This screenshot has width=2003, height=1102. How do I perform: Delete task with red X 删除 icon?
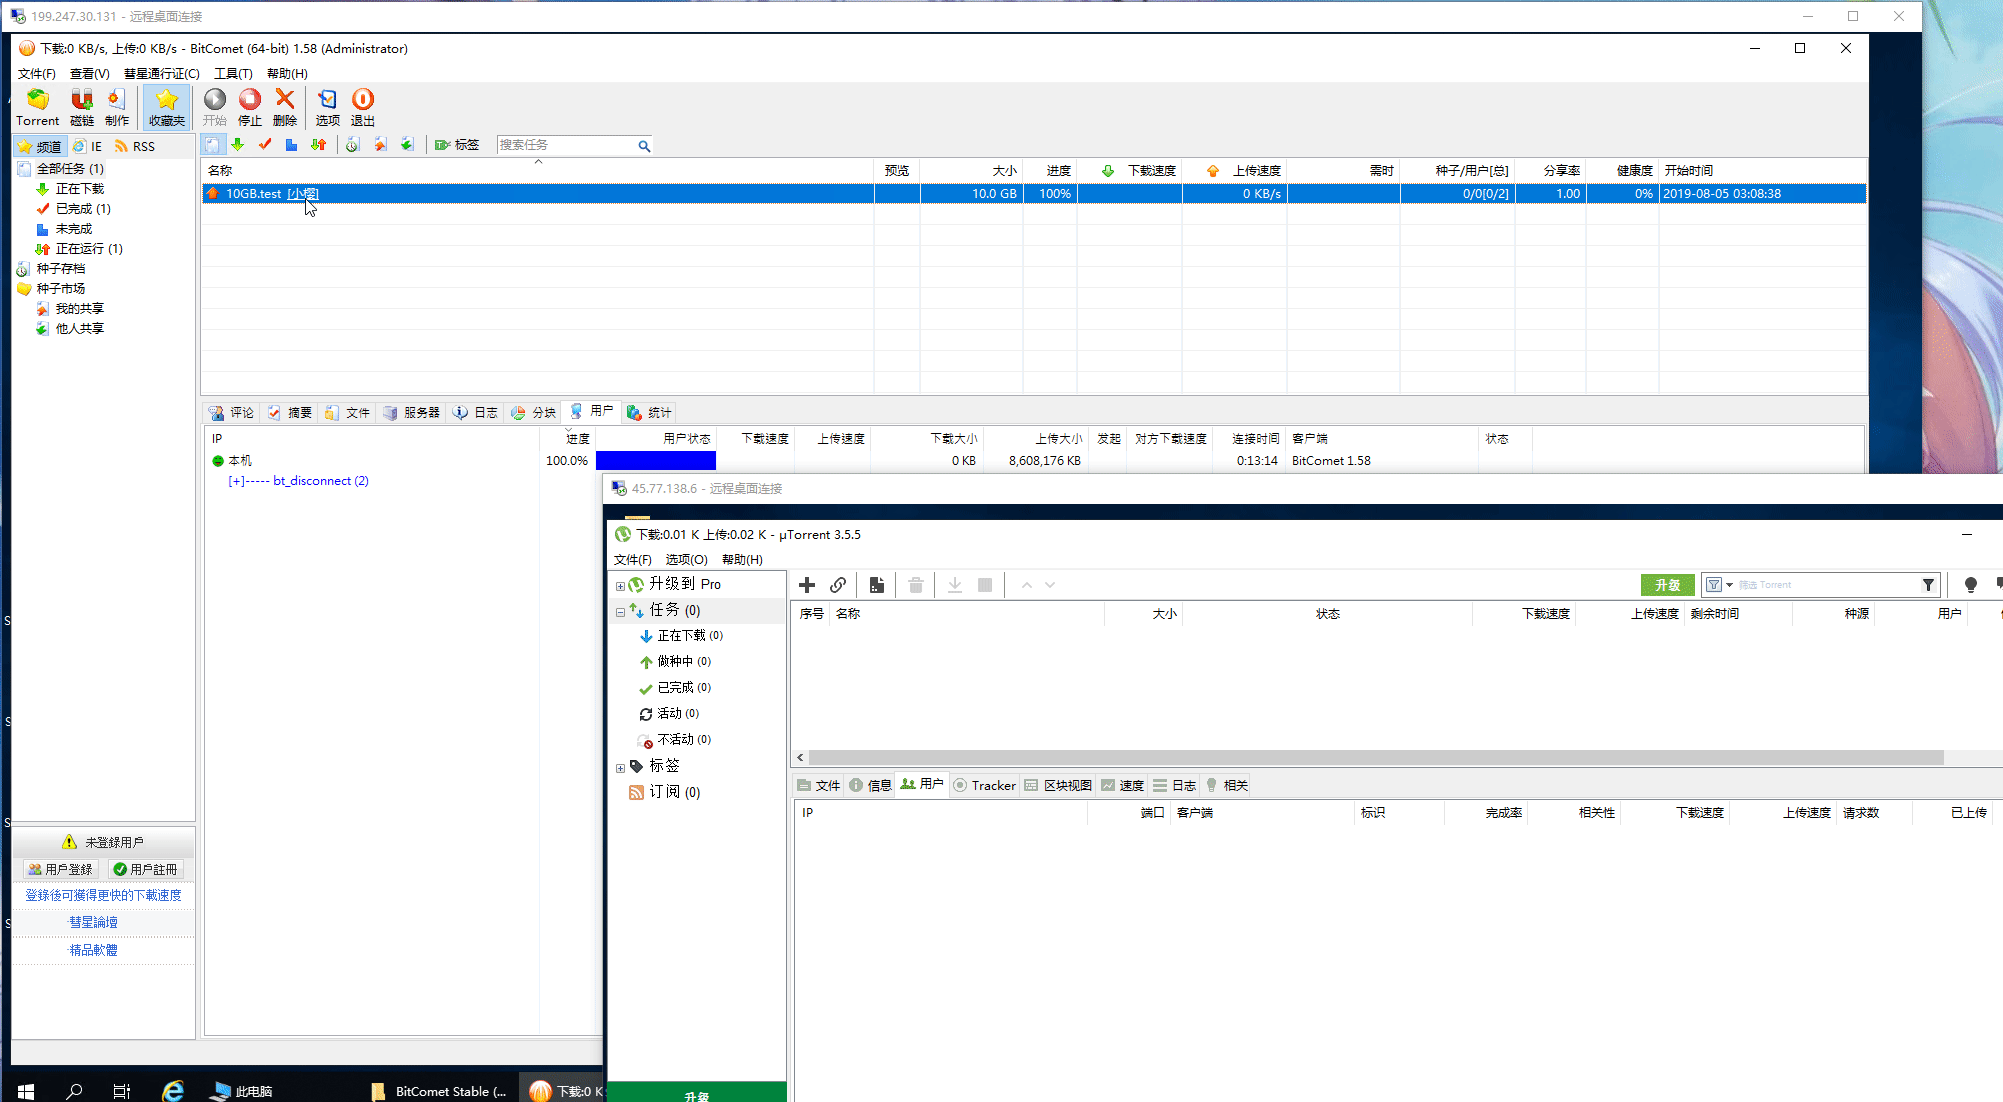(285, 107)
